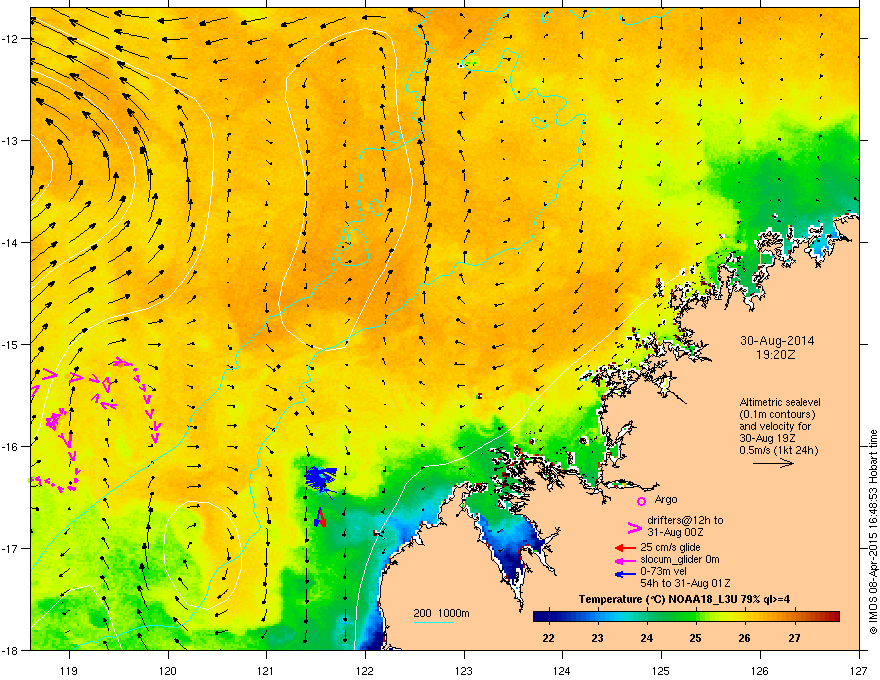880x680 pixels.
Task: Click the dark blue end of the temperature colorbar
Action: (540, 616)
